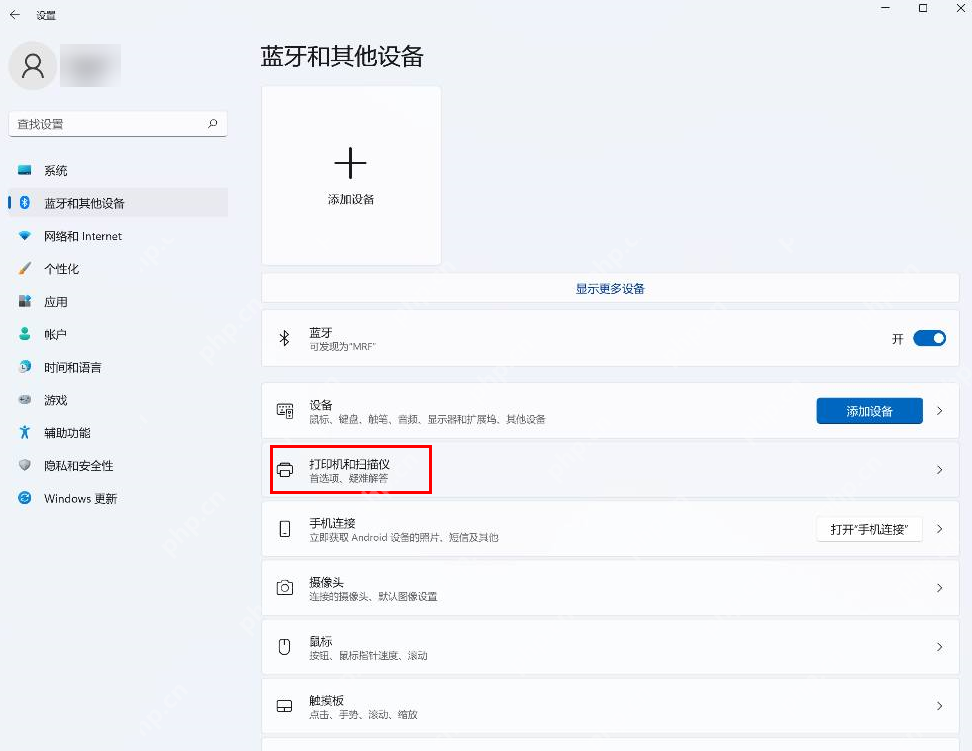Open 触摸板 settings row label
Image resolution: width=972 pixels, height=751 pixels.
click(326, 700)
